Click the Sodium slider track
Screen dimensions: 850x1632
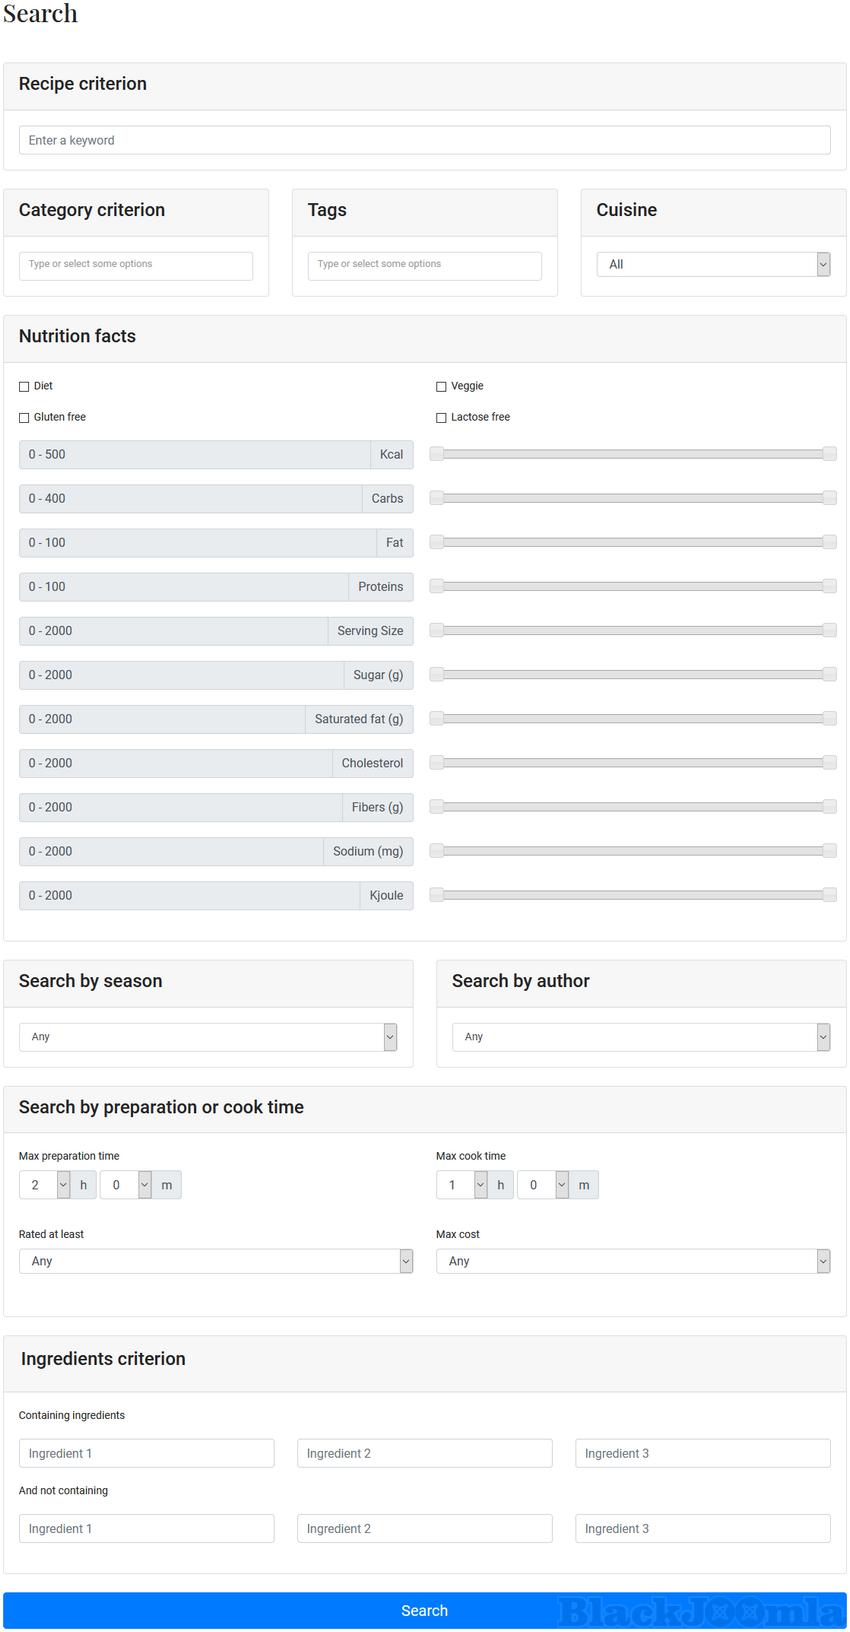coord(633,851)
